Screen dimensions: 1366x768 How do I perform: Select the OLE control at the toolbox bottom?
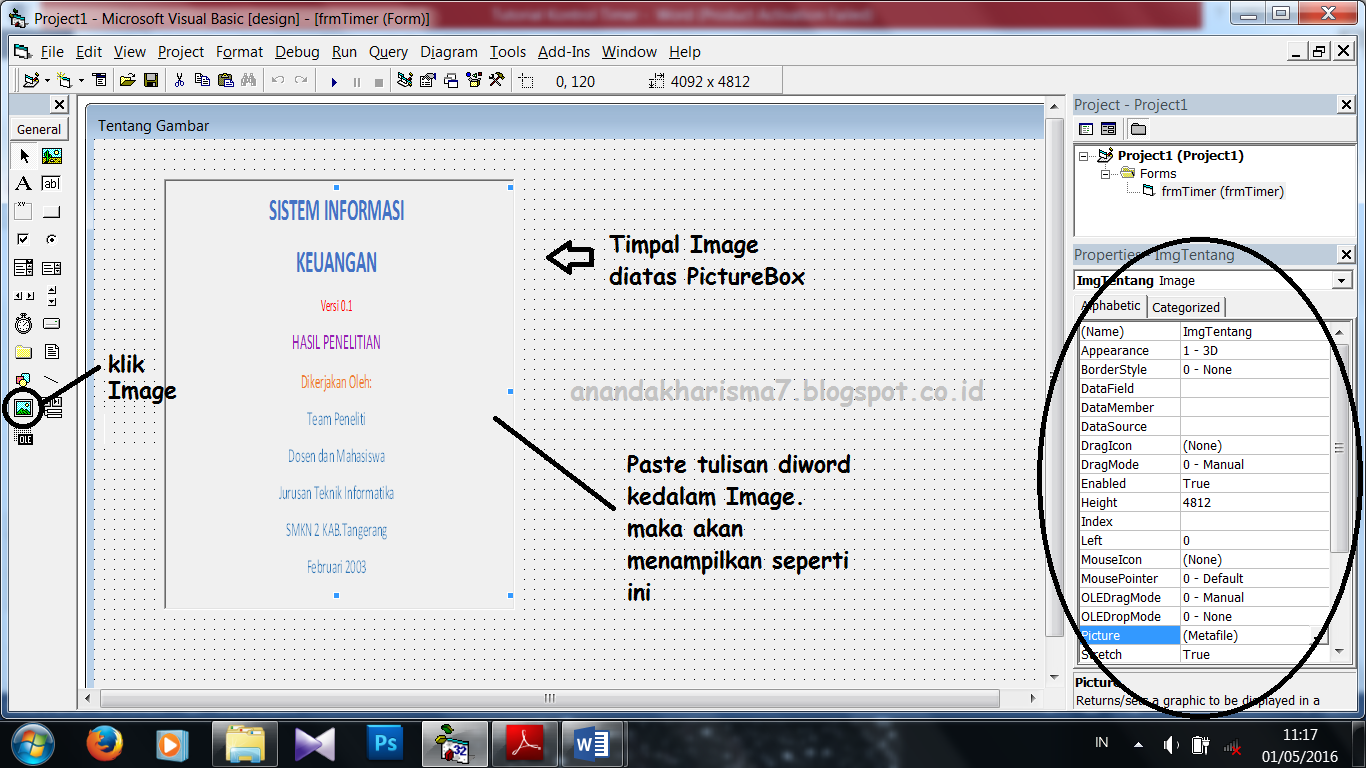pos(22,437)
